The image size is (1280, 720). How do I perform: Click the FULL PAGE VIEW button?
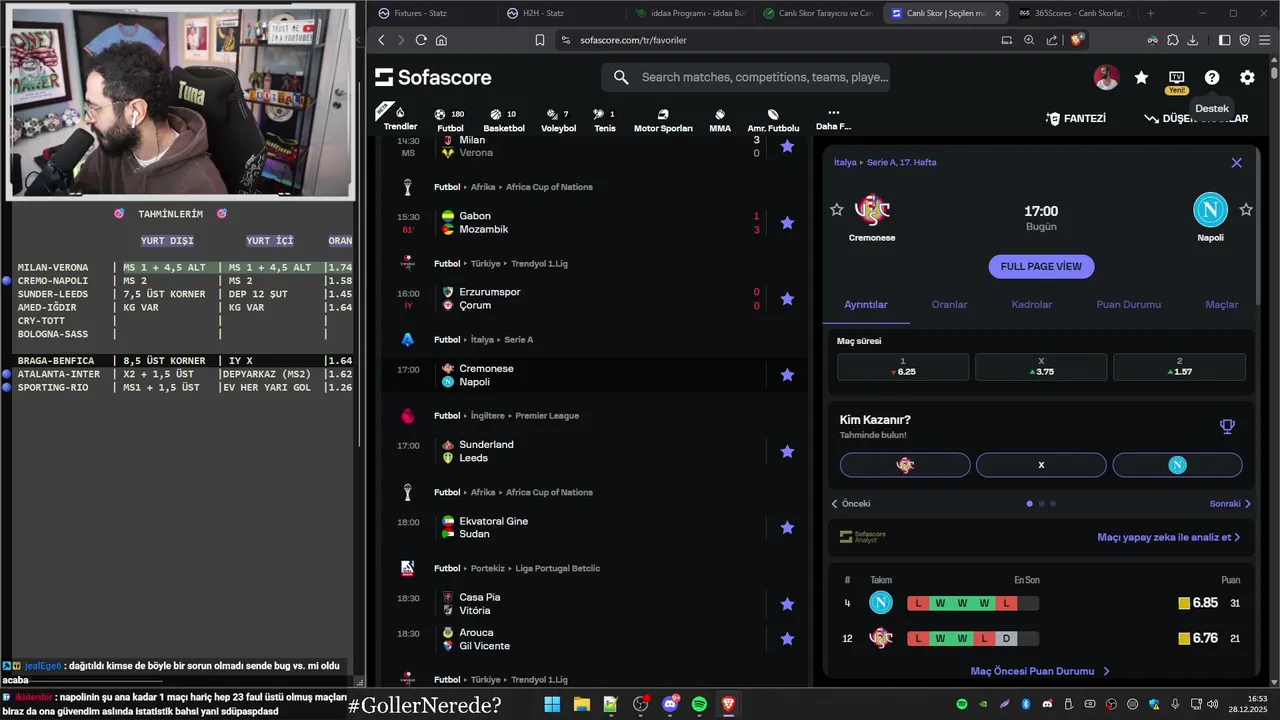1041,267
